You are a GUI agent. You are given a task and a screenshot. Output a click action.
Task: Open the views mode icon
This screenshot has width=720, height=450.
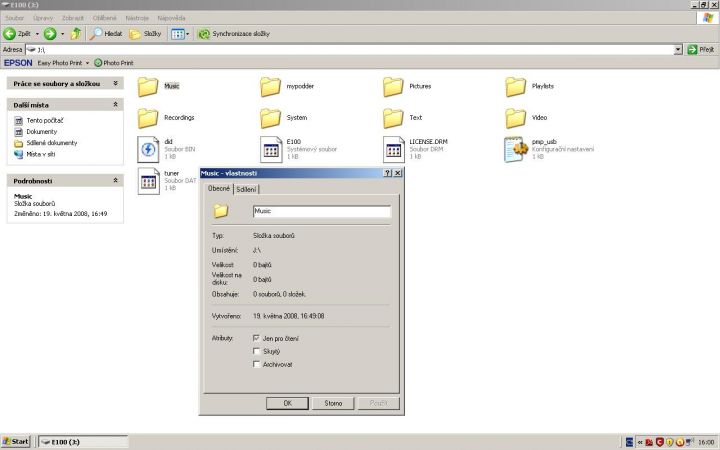(177, 34)
